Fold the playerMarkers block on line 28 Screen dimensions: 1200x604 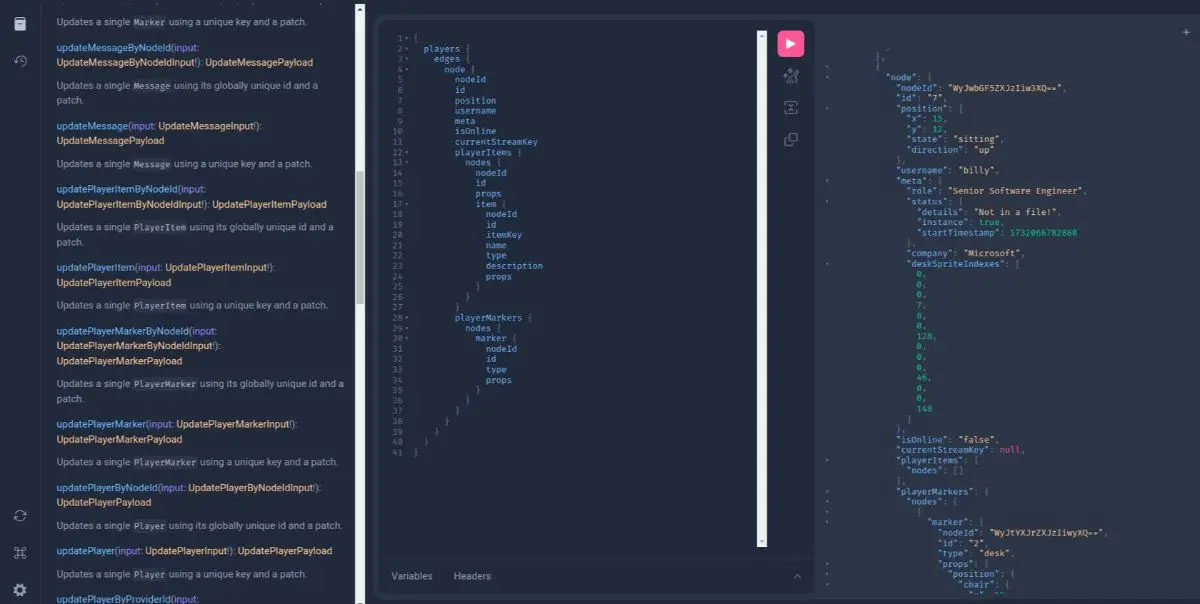click(x=407, y=318)
